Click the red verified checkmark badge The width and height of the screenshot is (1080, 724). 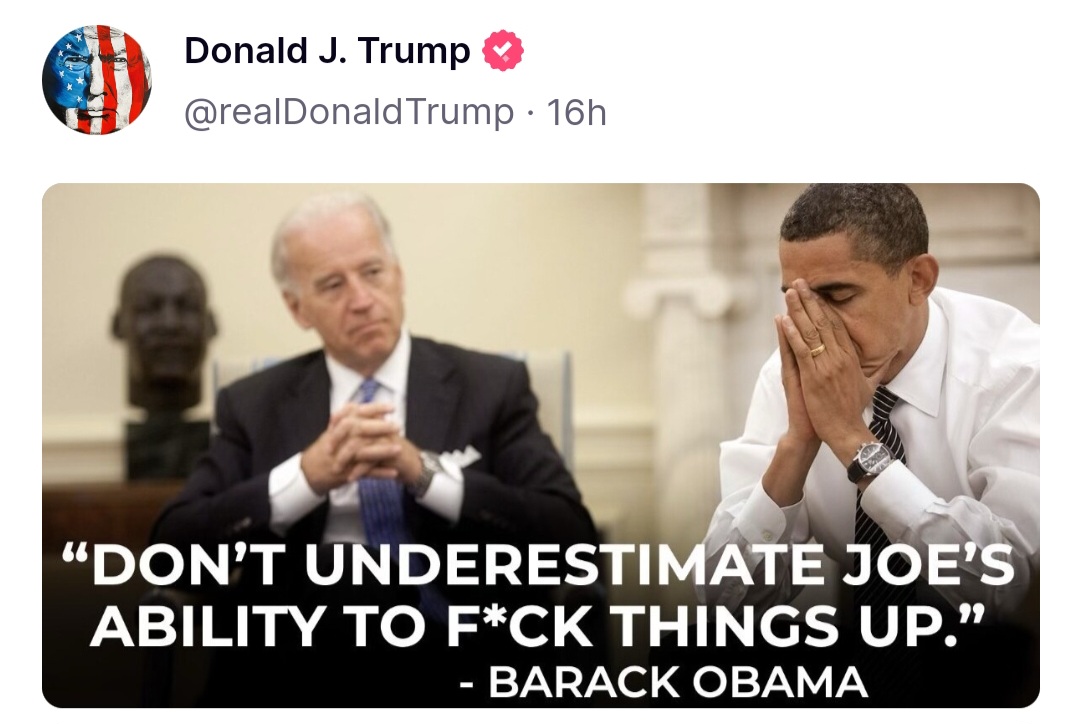(503, 50)
